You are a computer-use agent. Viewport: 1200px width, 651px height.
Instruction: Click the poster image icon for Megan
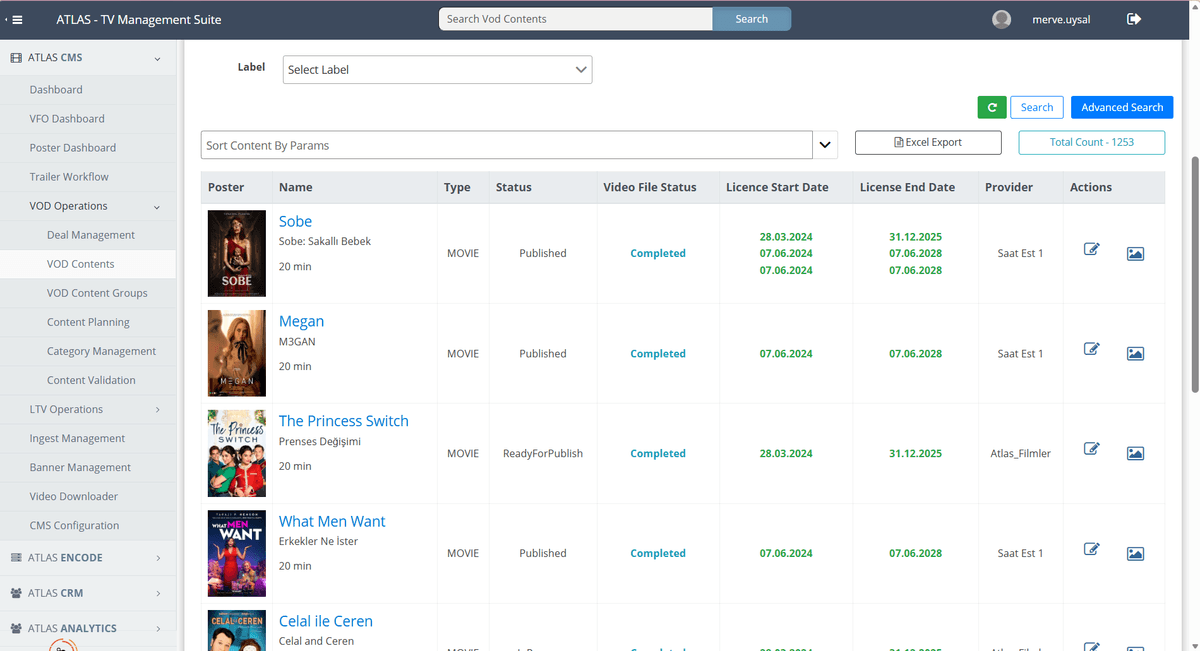(x=1135, y=353)
